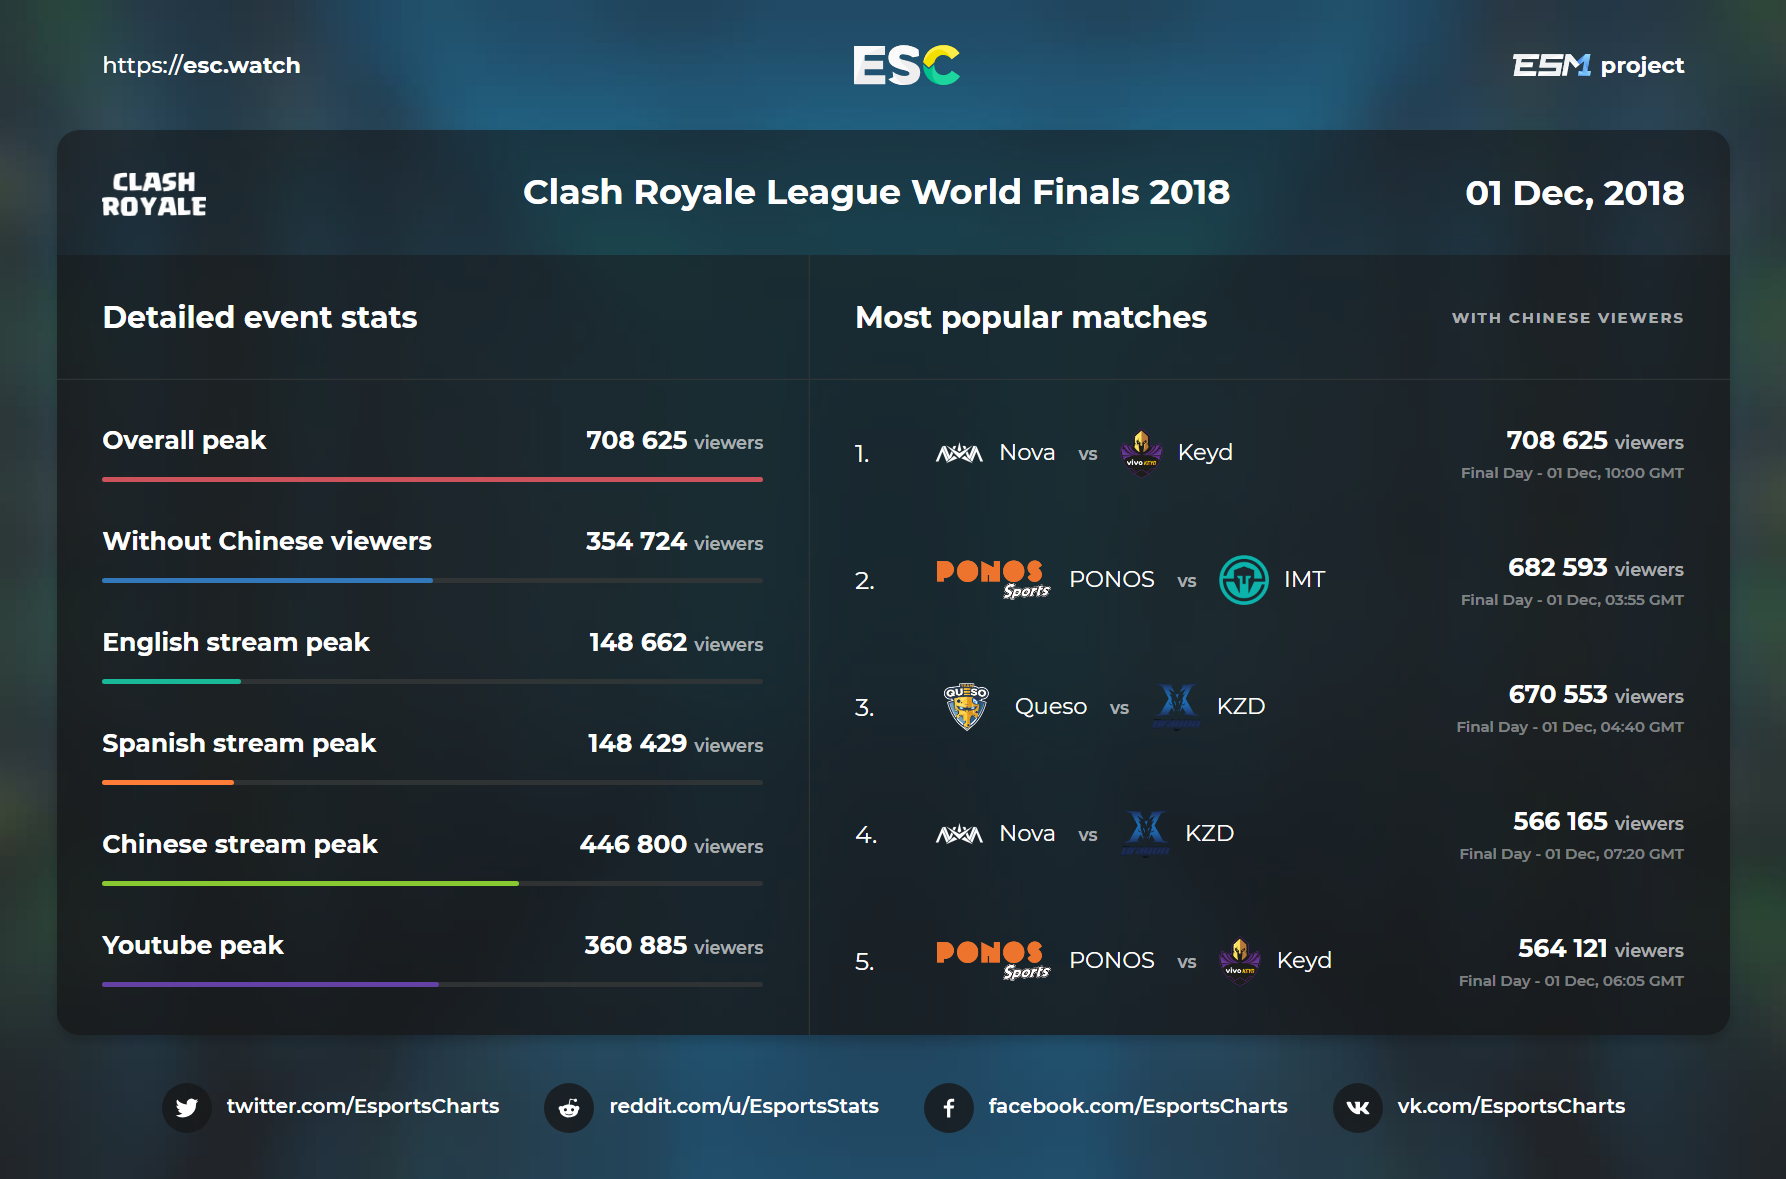Image resolution: width=1786 pixels, height=1179 pixels.
Task: Click the Immortals IMT team logo
Action: click(1244, 580)
